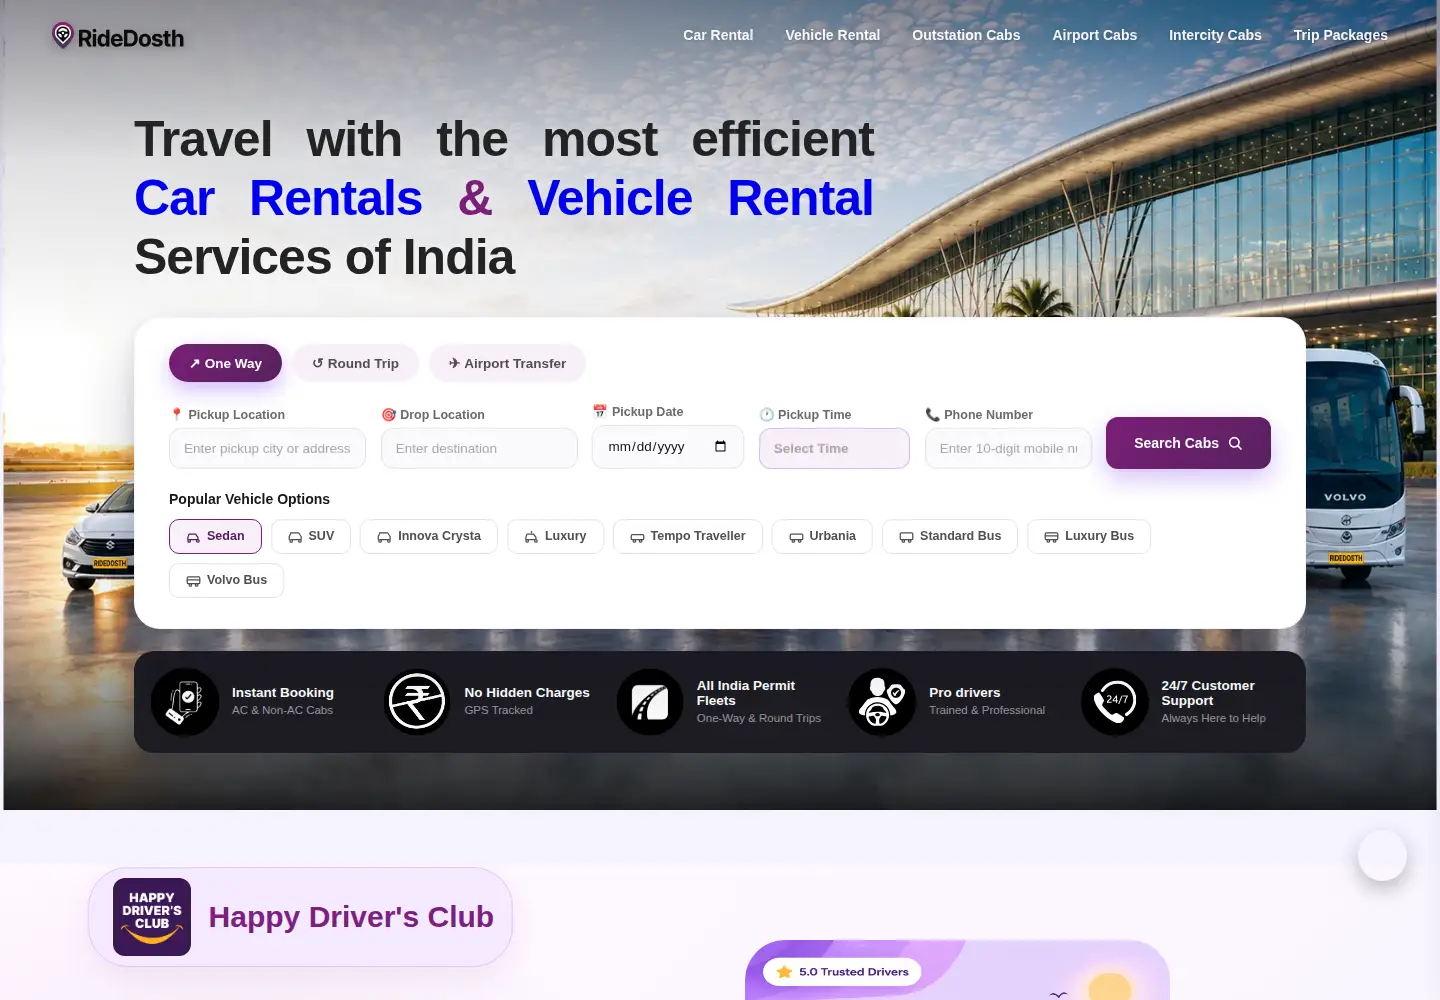Click the Phone Number handset icon
The height and width of the screenshot is (1000, 1440).
tap(932, 414)
